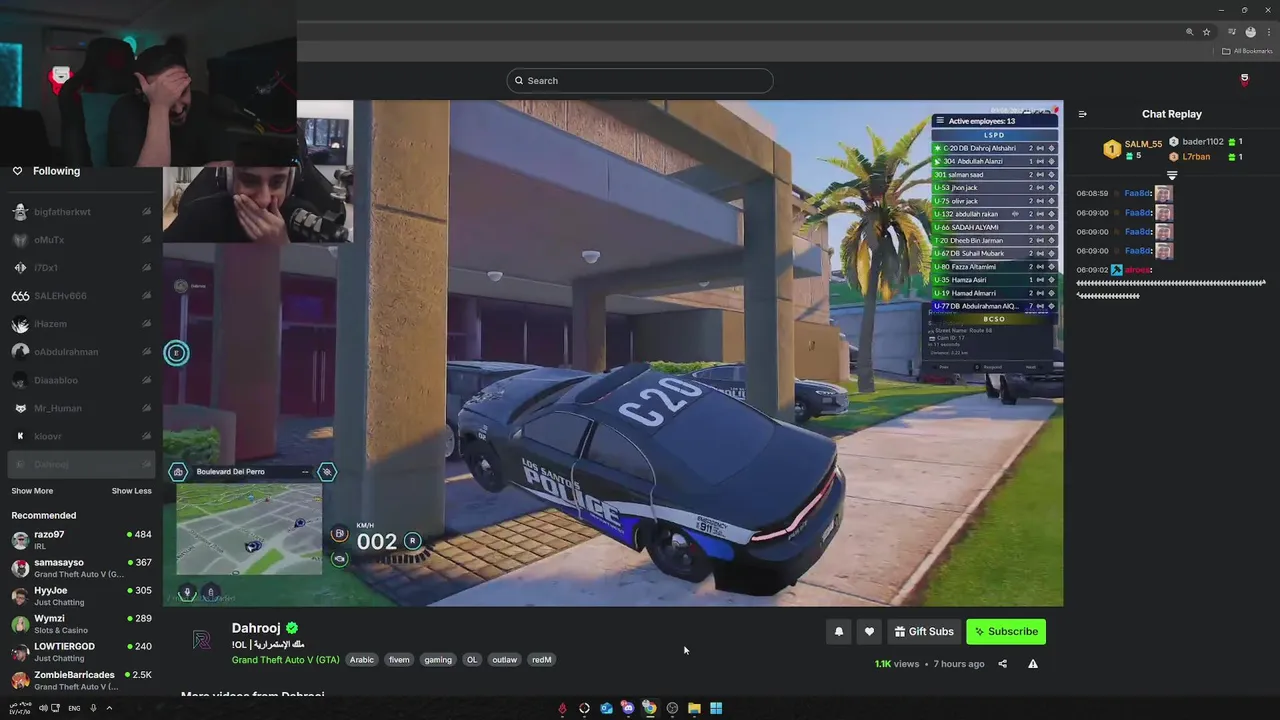Click the browser zoom magnifier icon in address bar
This screenshot has width=1280, height=720.
pyautogui.click(x=1189, y=32)
